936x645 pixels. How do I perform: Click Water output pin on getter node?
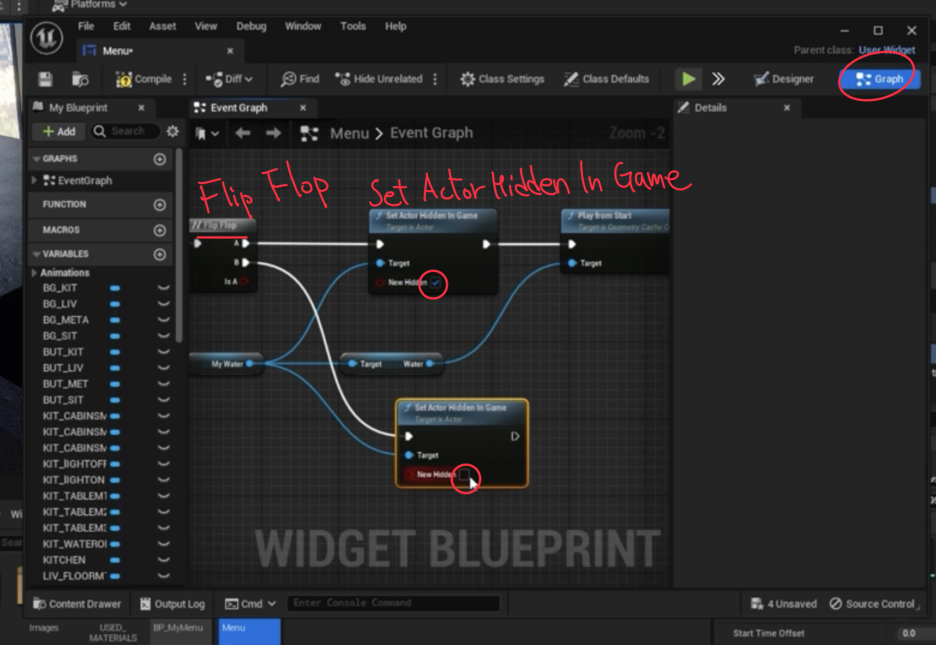429,363
